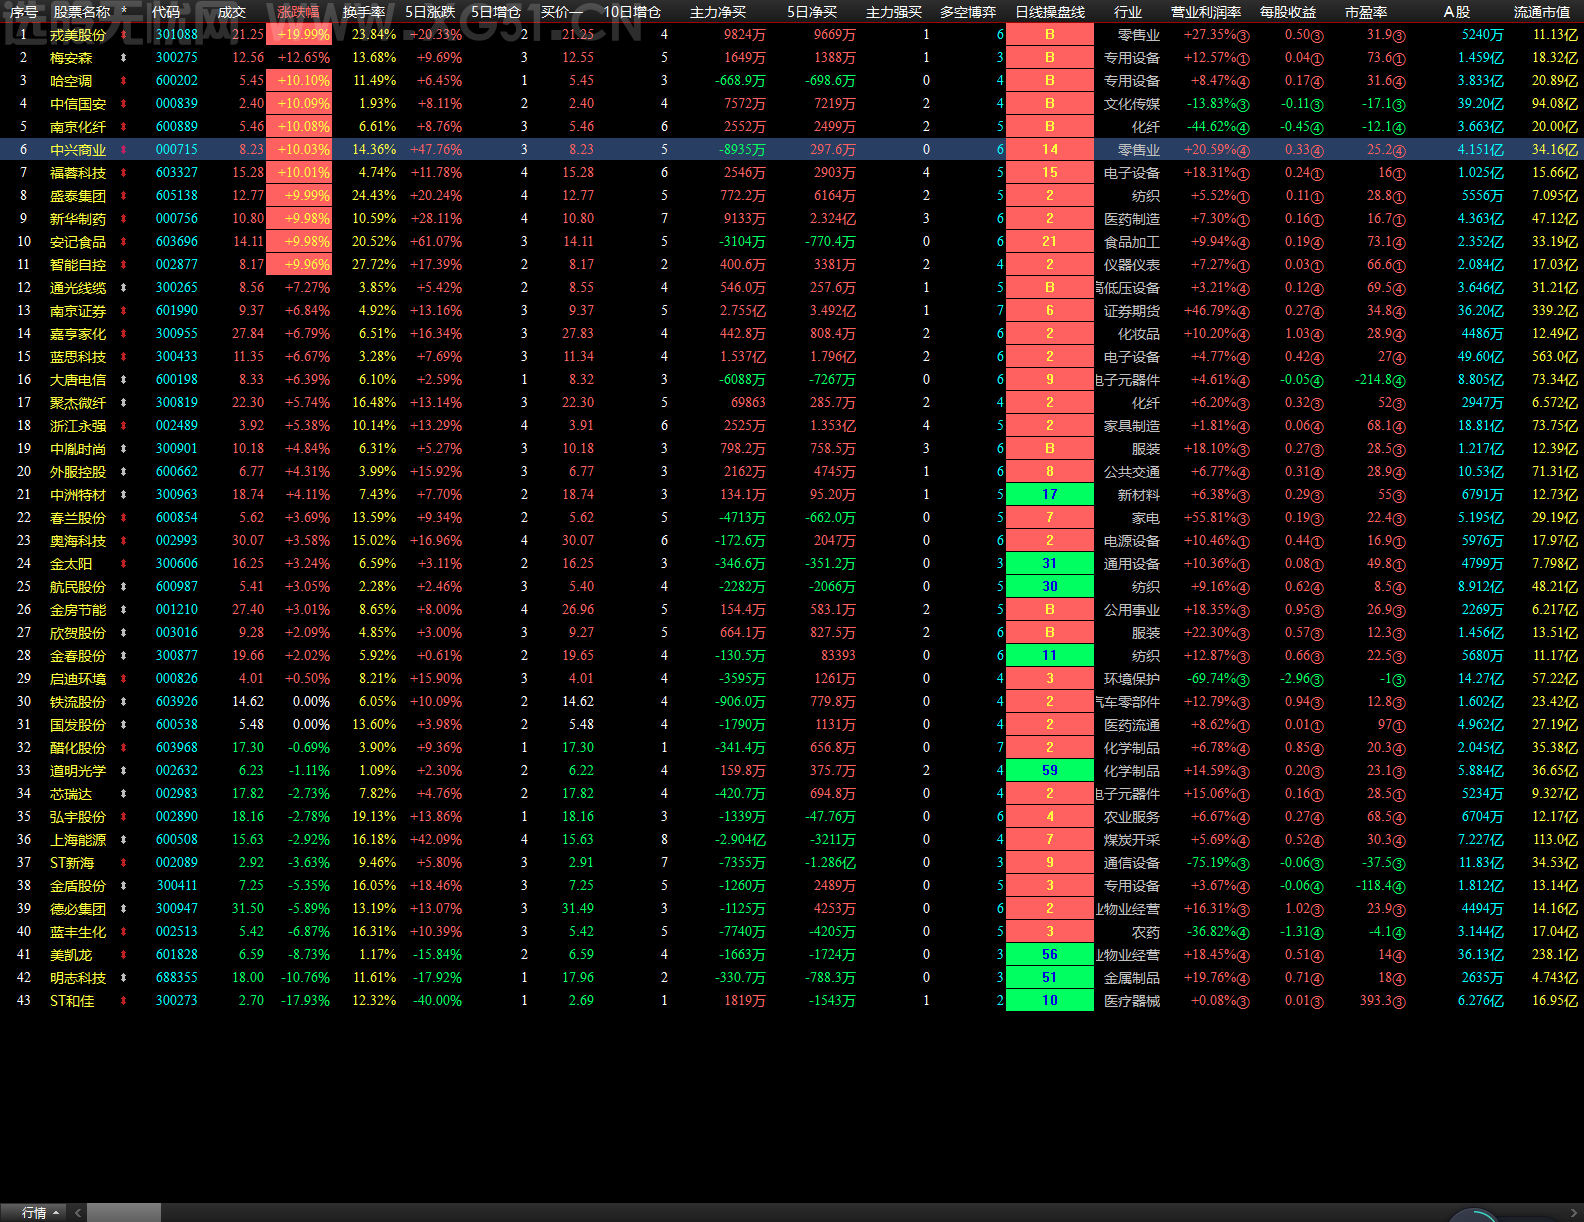Click the green 59 cell for 道明光学

coord(1050,771)
